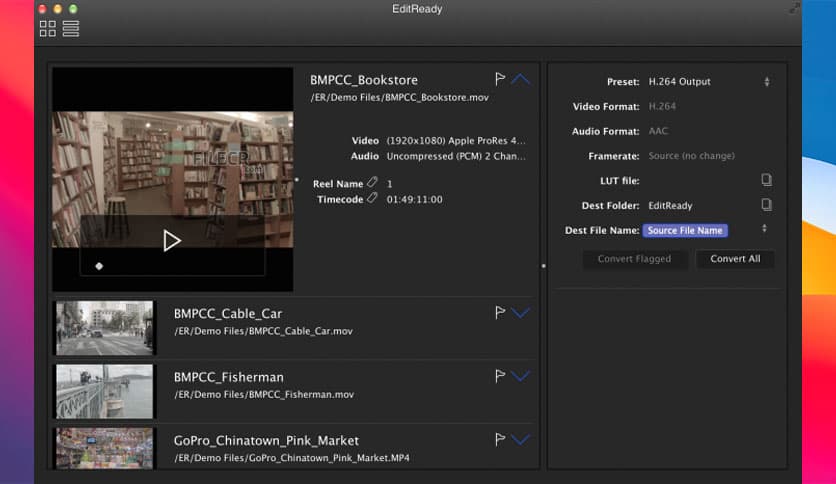This screenshot has width=836, height=484.
Task: Flag the BMPCC_Cable_Car clip
Action: click(x=500, y=313)
